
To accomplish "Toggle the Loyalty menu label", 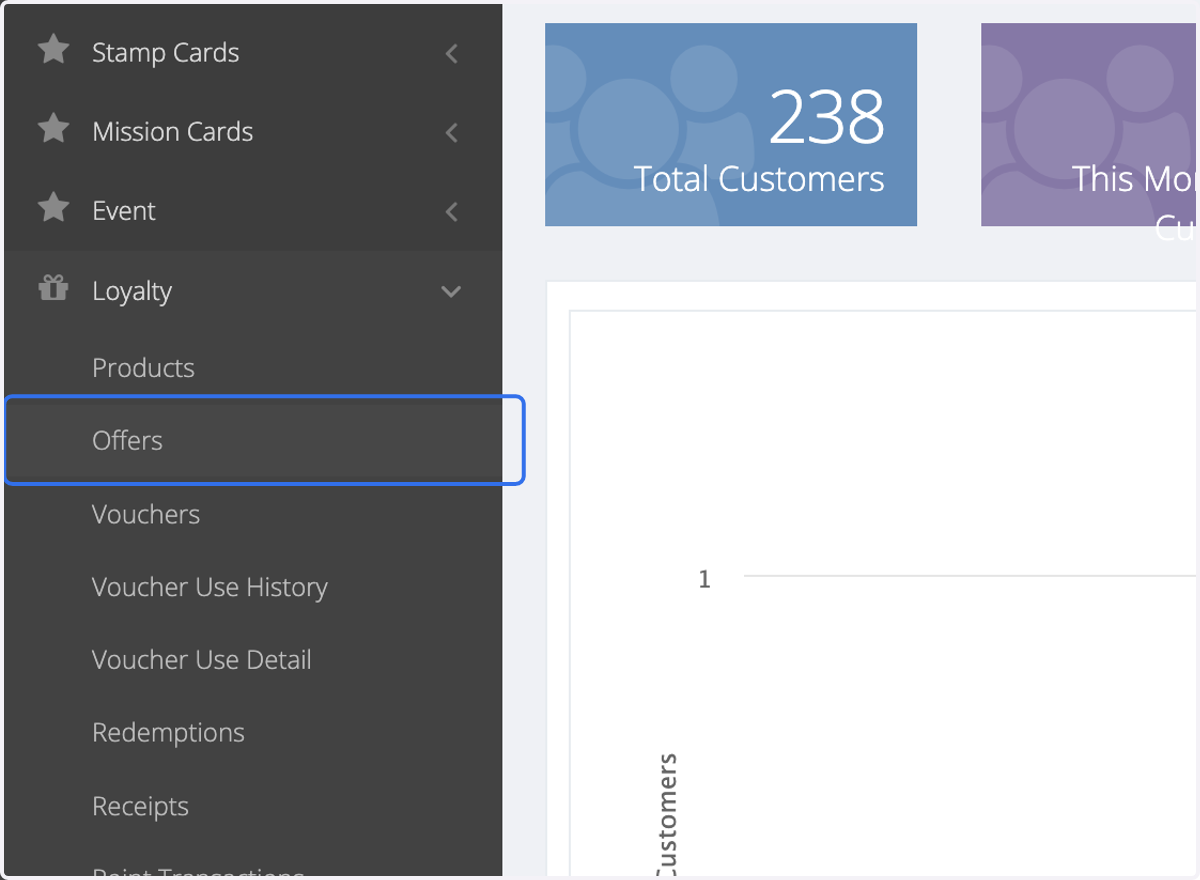I will (x=132, y=291).
